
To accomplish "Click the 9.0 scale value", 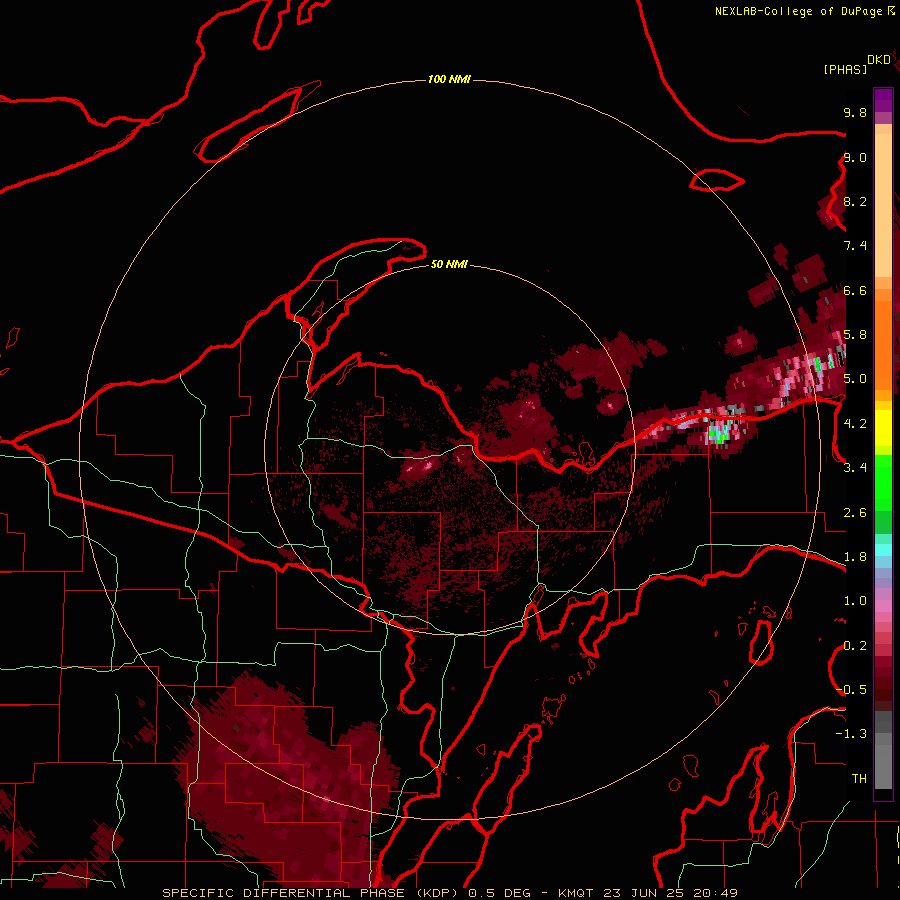I will [855, 157].
